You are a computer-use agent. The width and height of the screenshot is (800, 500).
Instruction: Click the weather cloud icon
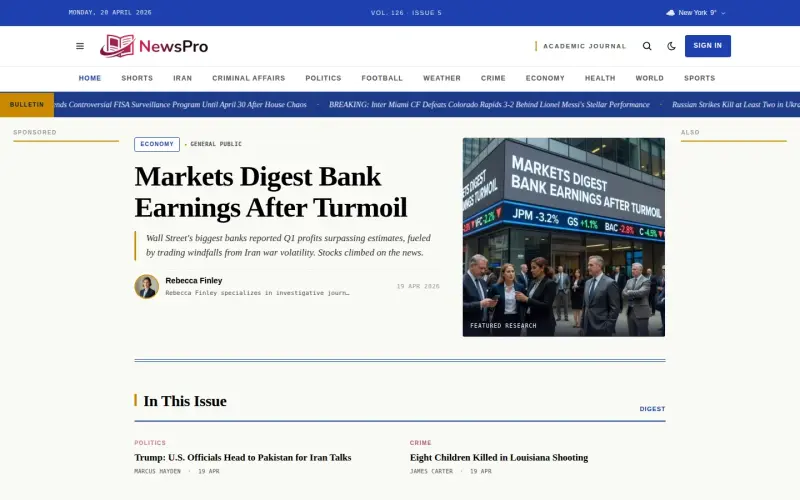click(670, 13)
